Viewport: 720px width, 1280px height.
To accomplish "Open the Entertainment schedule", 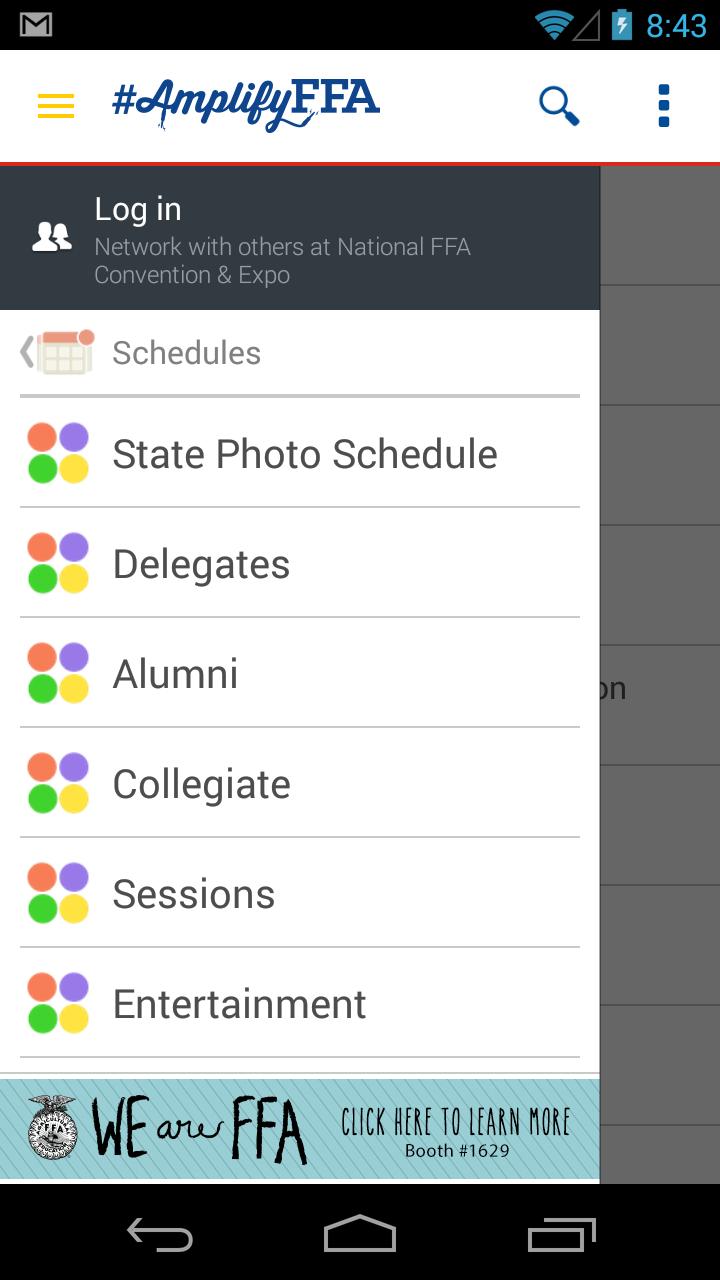I will tap(239, 1004).
